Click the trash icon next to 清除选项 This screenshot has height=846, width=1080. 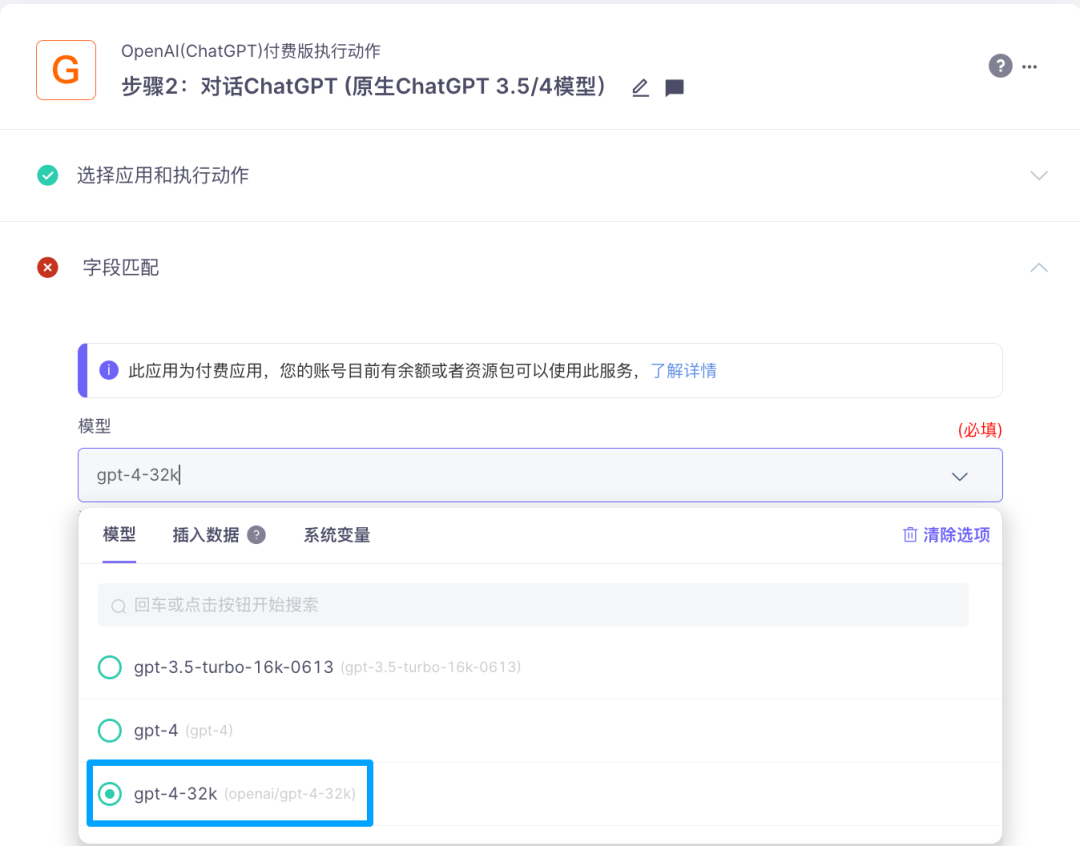910,535
